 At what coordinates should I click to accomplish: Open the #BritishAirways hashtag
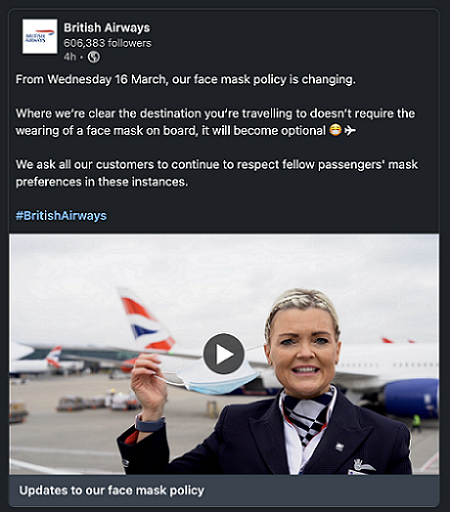(61, 216)
